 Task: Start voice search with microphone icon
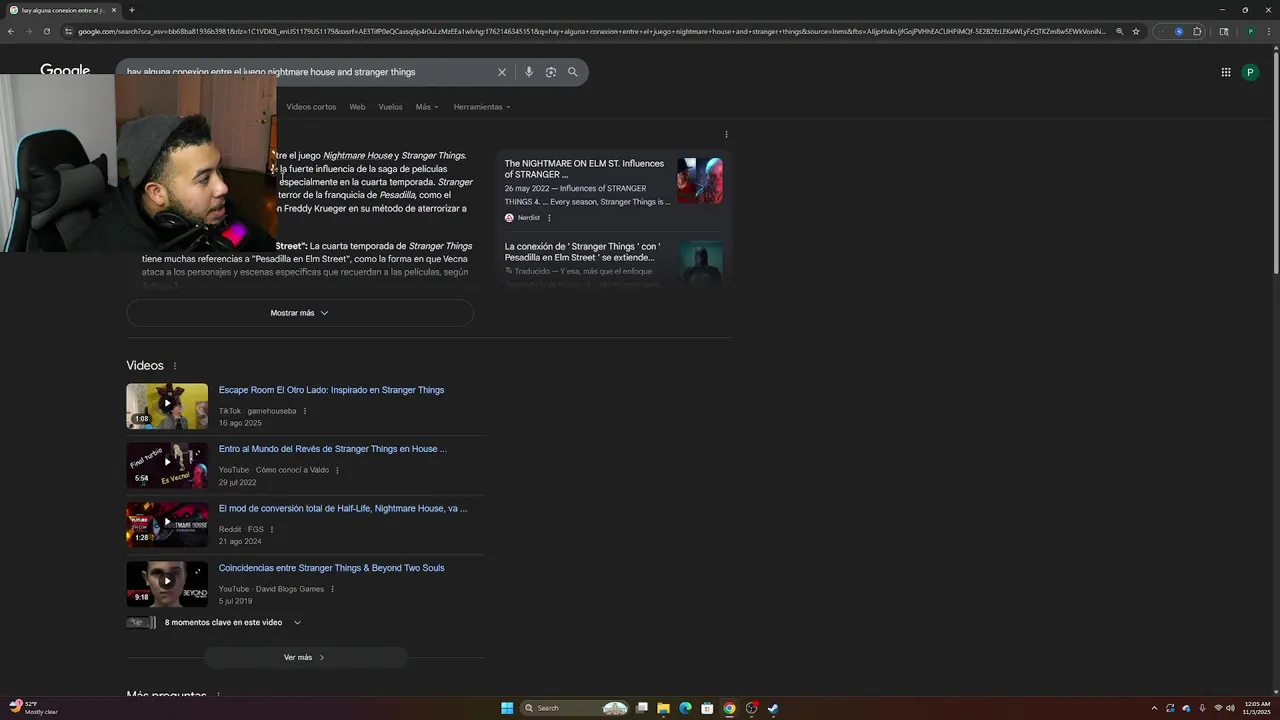(x=529, y=72)
